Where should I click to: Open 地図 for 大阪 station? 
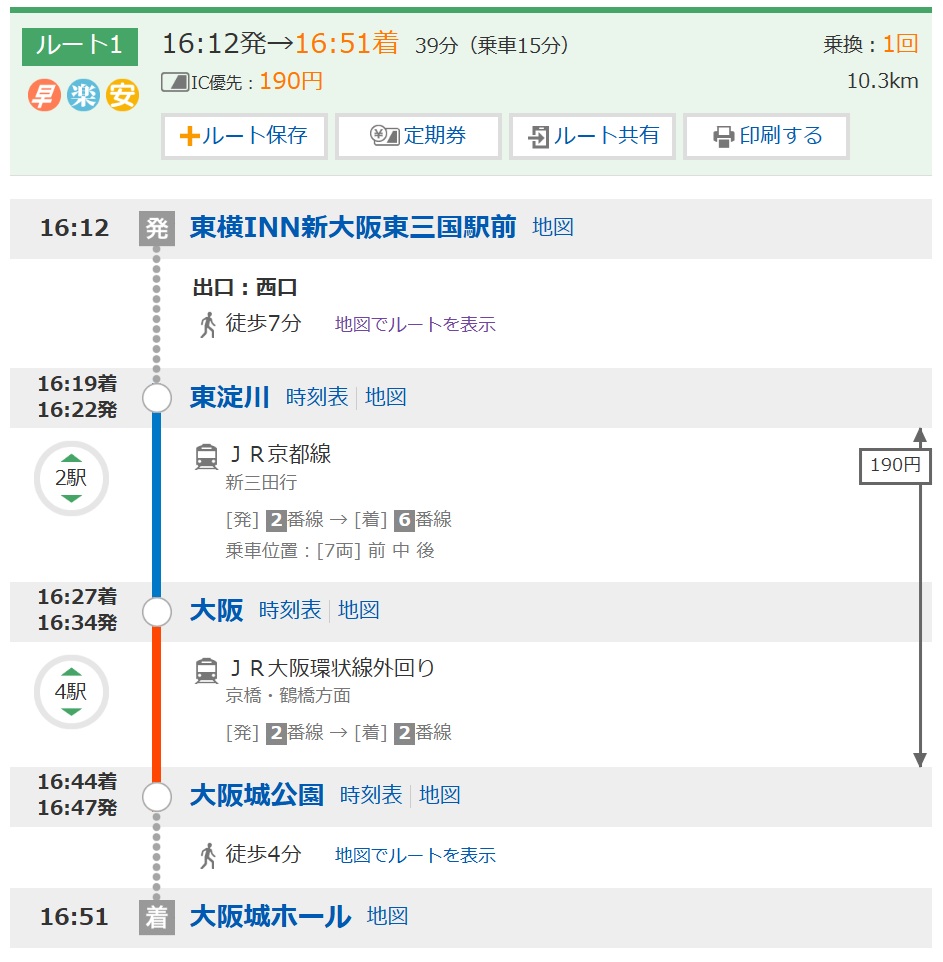358,610
